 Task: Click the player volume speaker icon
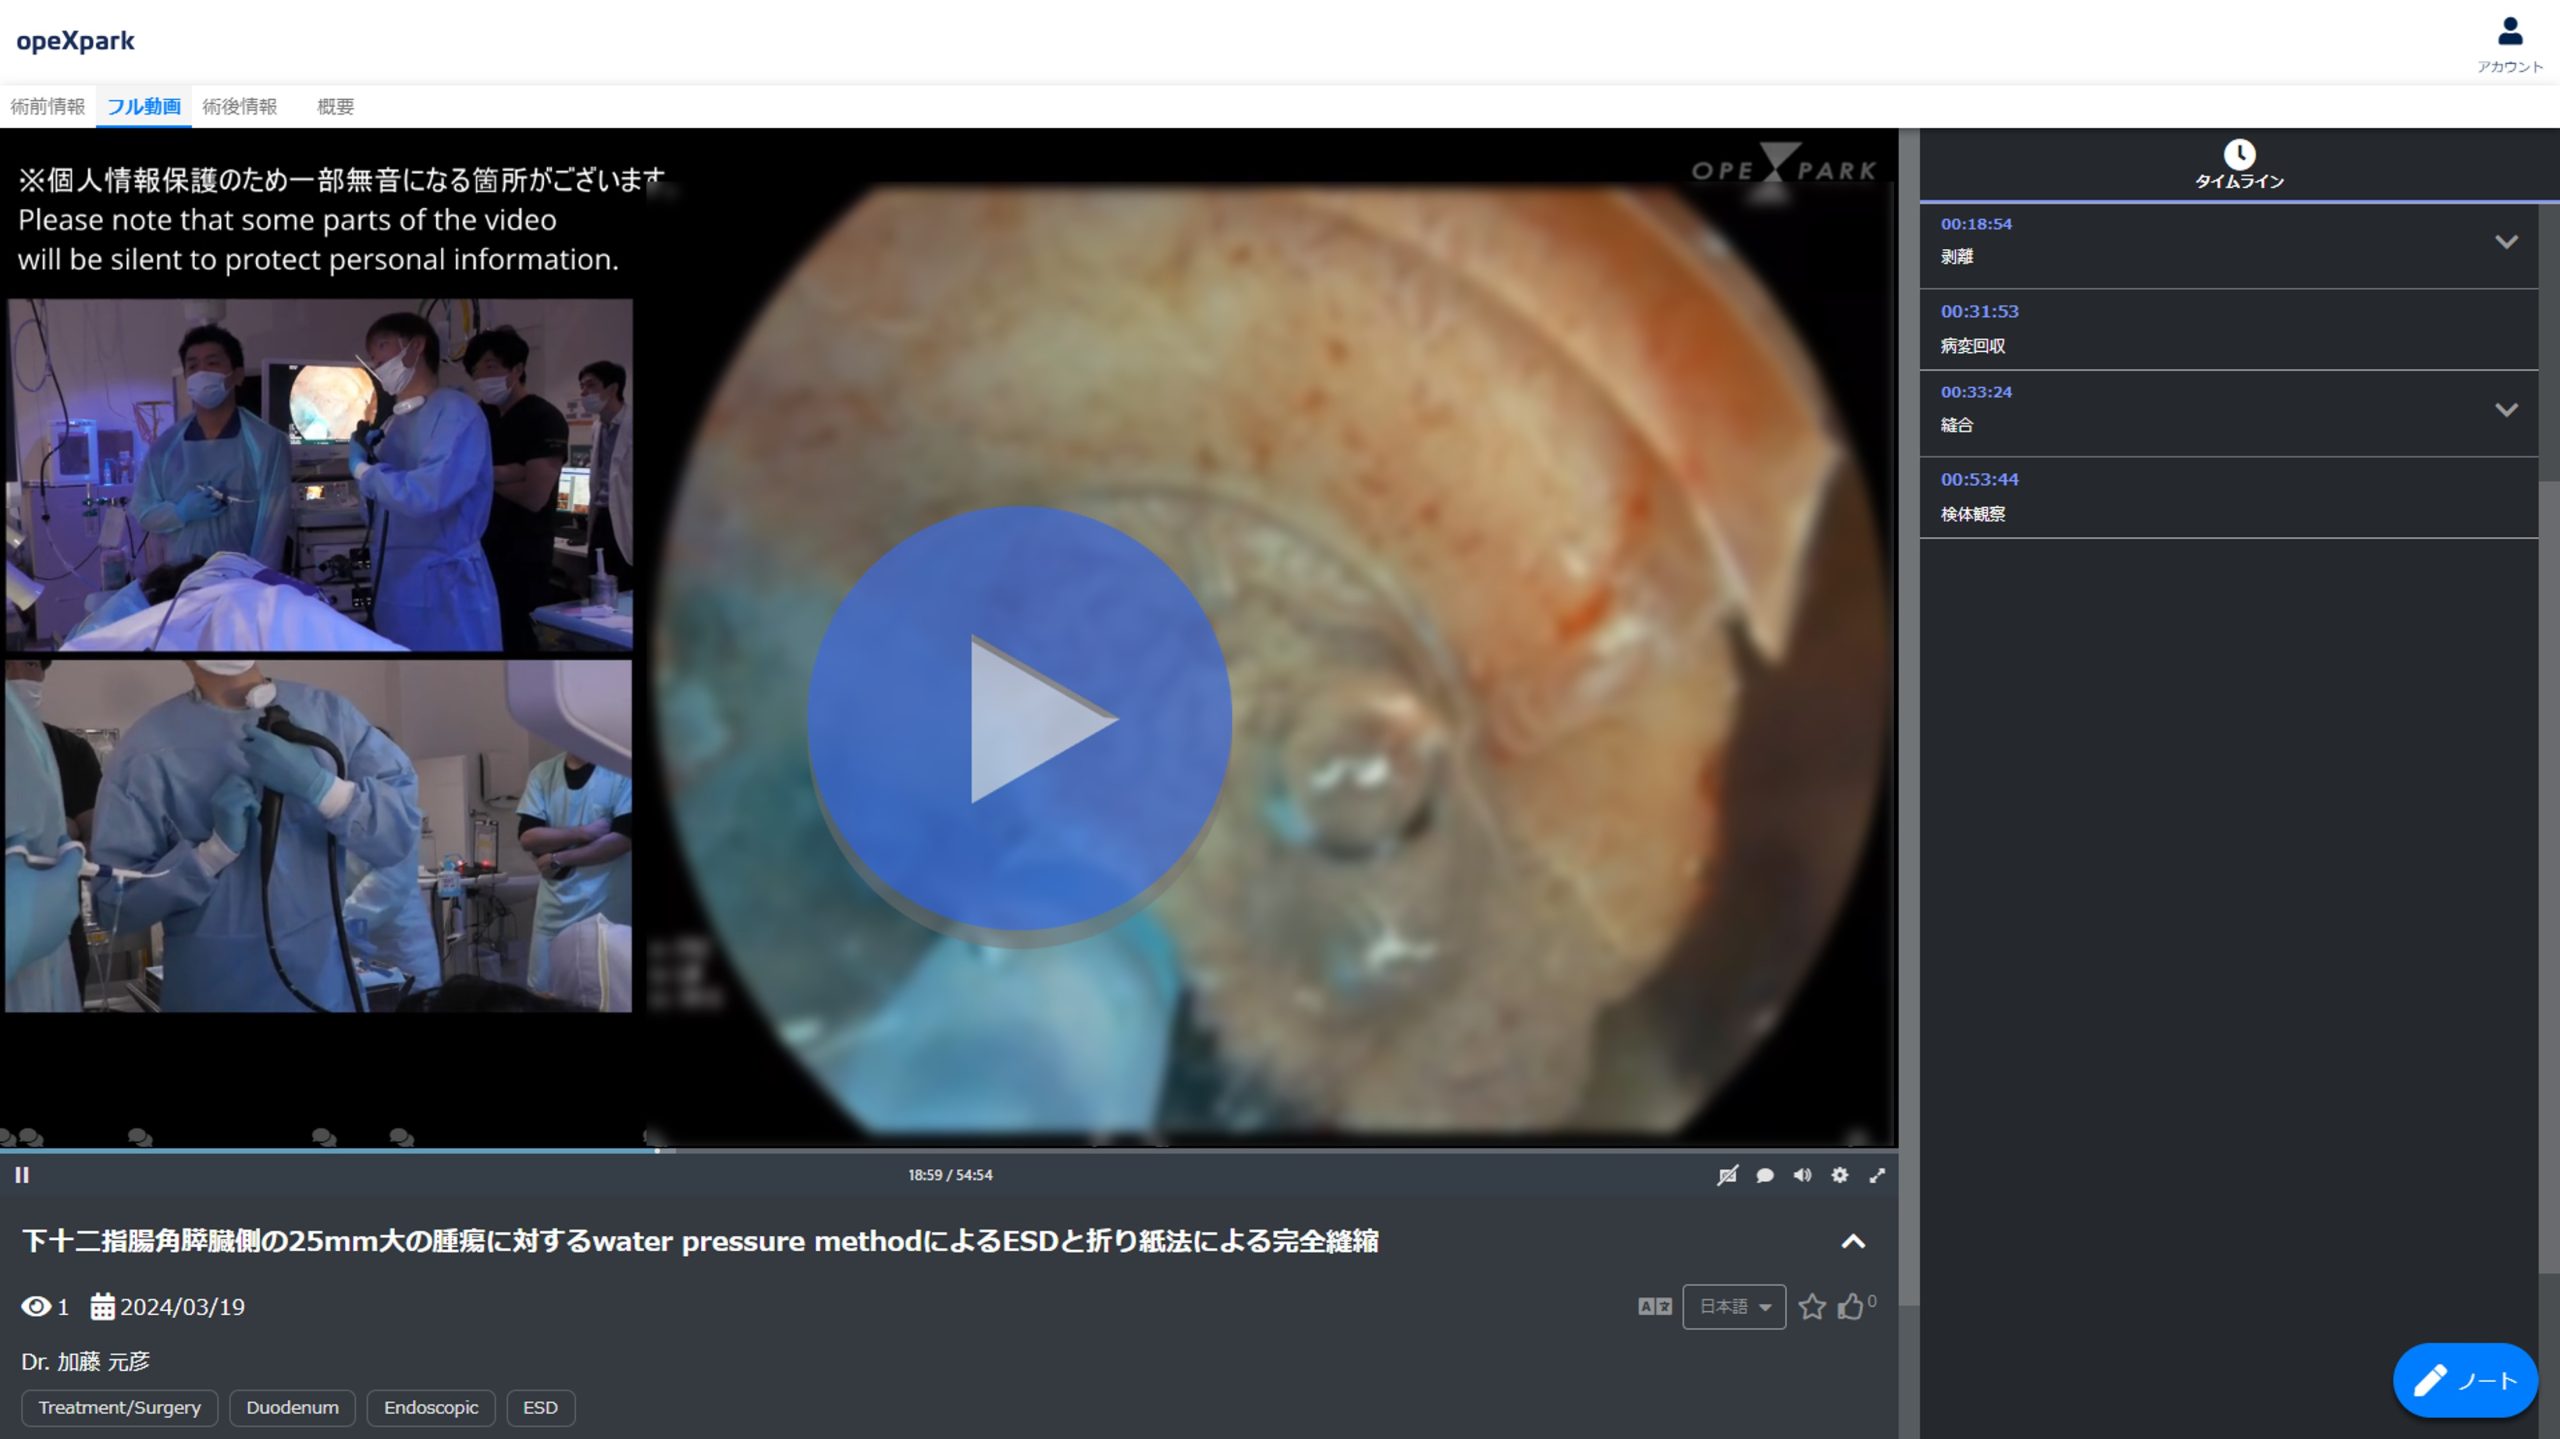click(1802, 1175)
